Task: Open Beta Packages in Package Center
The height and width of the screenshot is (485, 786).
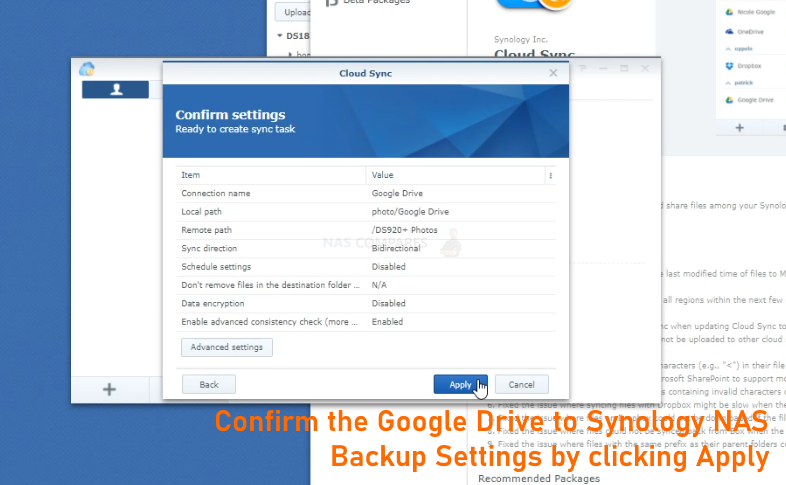Action: pos(368,3)
